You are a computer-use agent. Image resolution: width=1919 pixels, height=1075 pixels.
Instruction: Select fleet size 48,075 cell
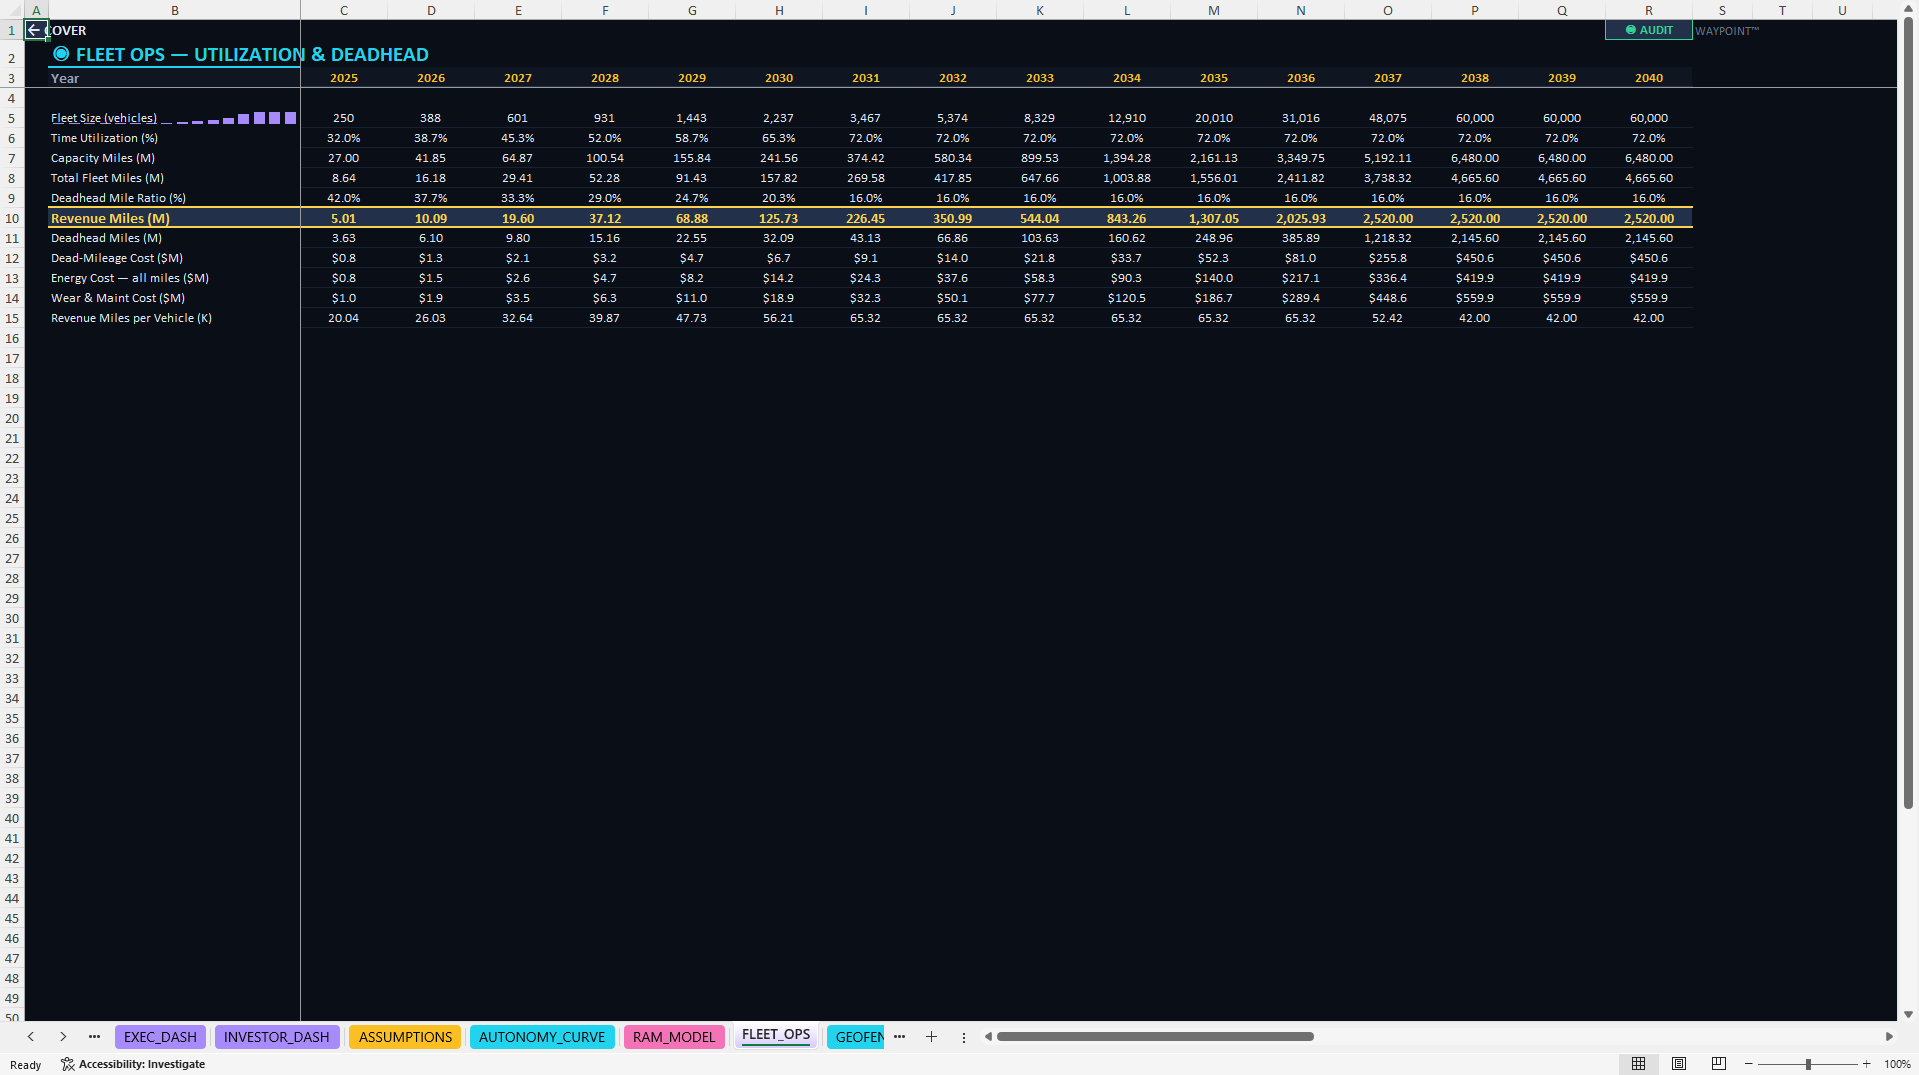click(x=1388, y=118)
